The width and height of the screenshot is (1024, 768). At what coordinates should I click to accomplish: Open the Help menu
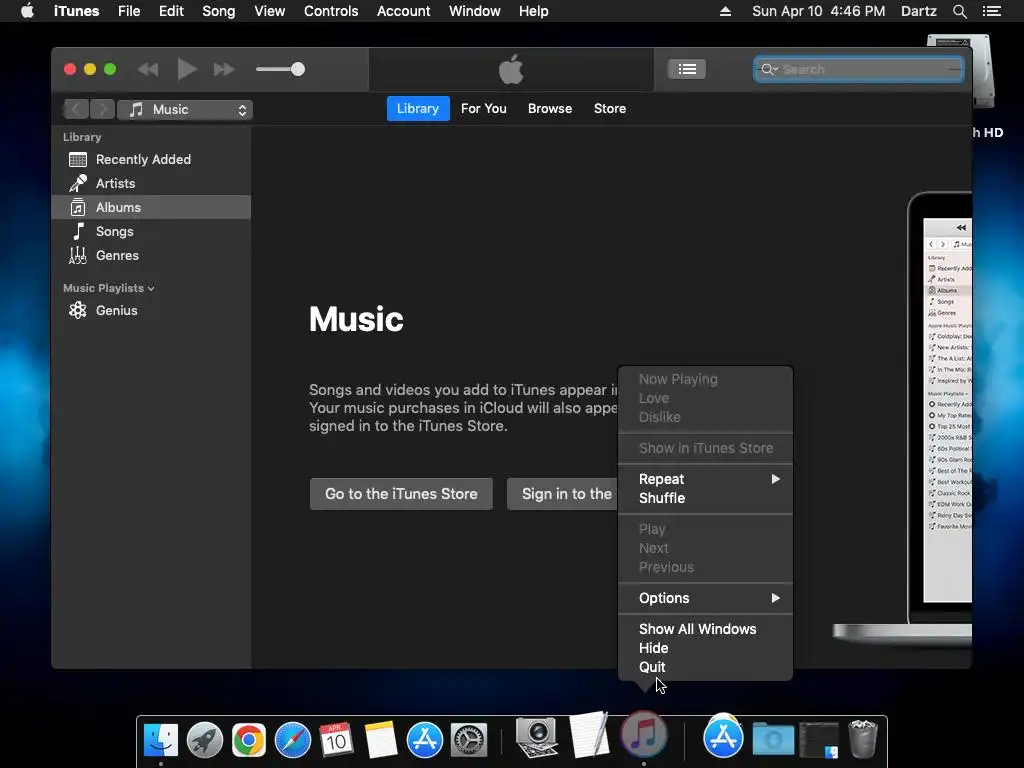534,11
